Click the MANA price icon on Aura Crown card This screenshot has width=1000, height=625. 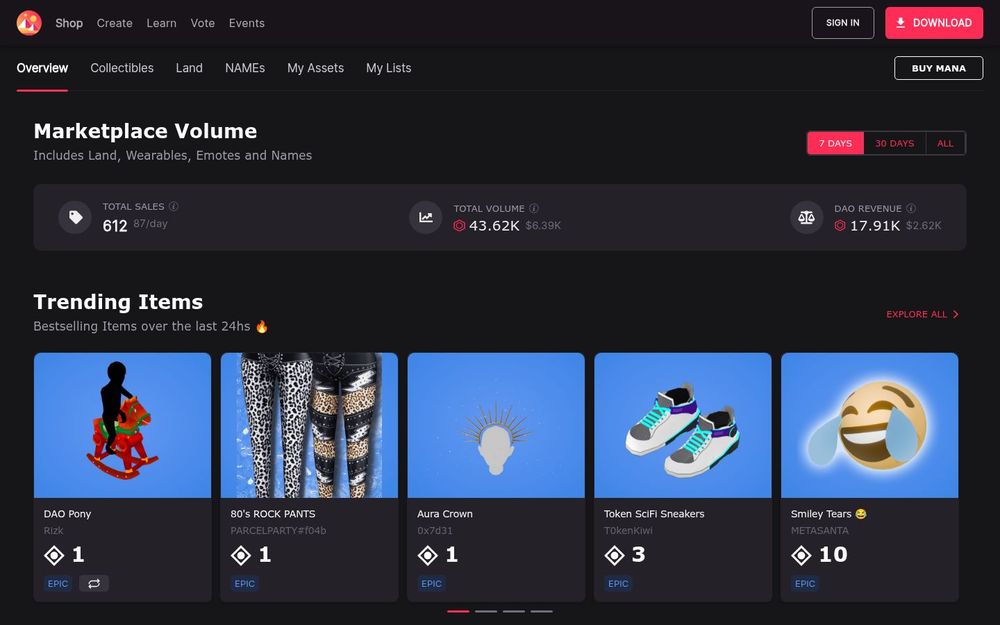click(428, 555)
